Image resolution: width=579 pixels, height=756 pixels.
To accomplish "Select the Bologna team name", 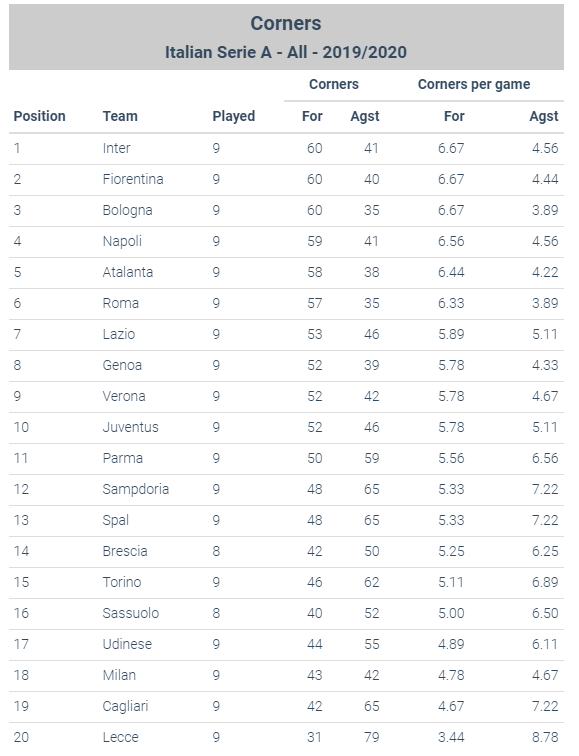I will click(x=127, y=211).
